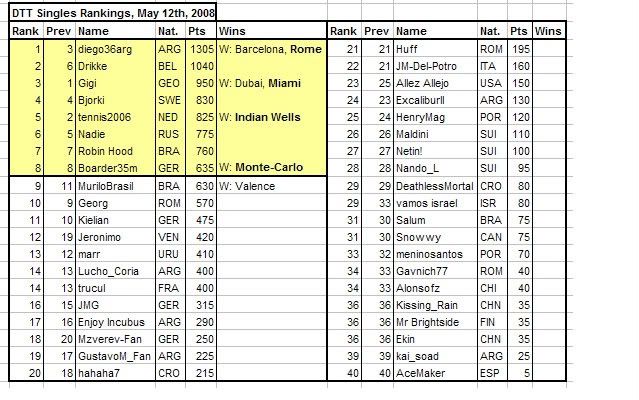Select the JM-Del-Potro name cell
The image size is (639, 400).
pos(436,66)
